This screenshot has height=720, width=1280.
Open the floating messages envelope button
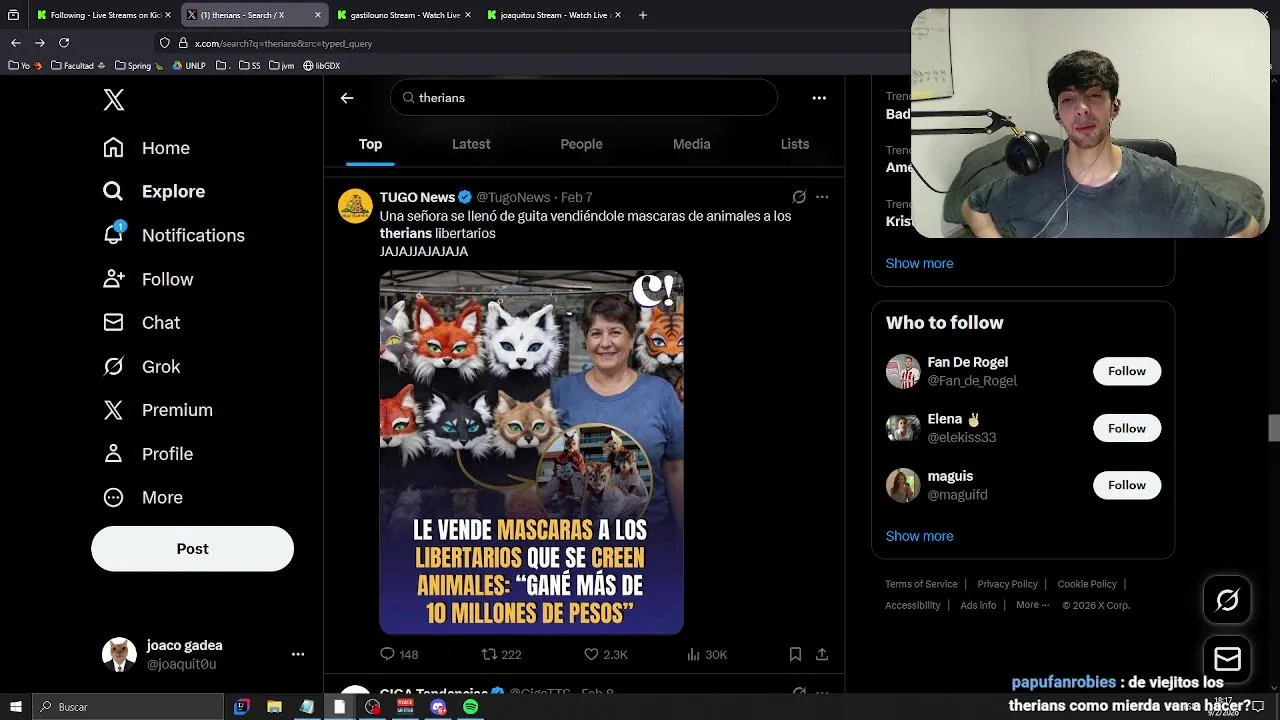[1227, 660]
